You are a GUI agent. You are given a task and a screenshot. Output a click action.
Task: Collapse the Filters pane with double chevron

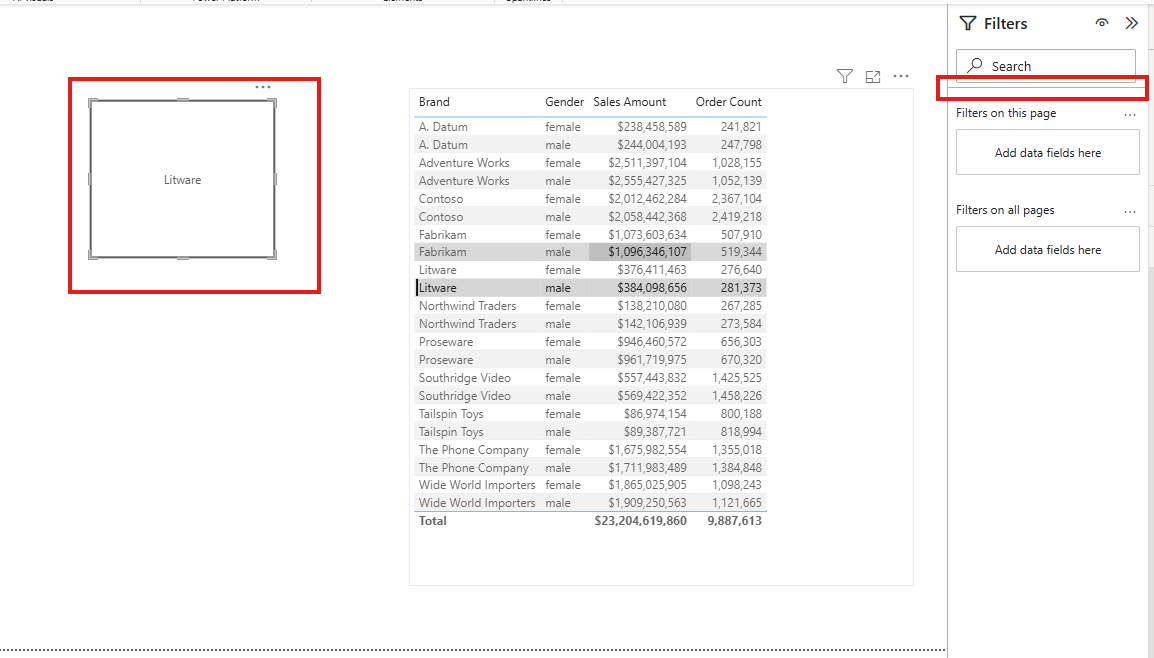click(x=1131, y=23)
